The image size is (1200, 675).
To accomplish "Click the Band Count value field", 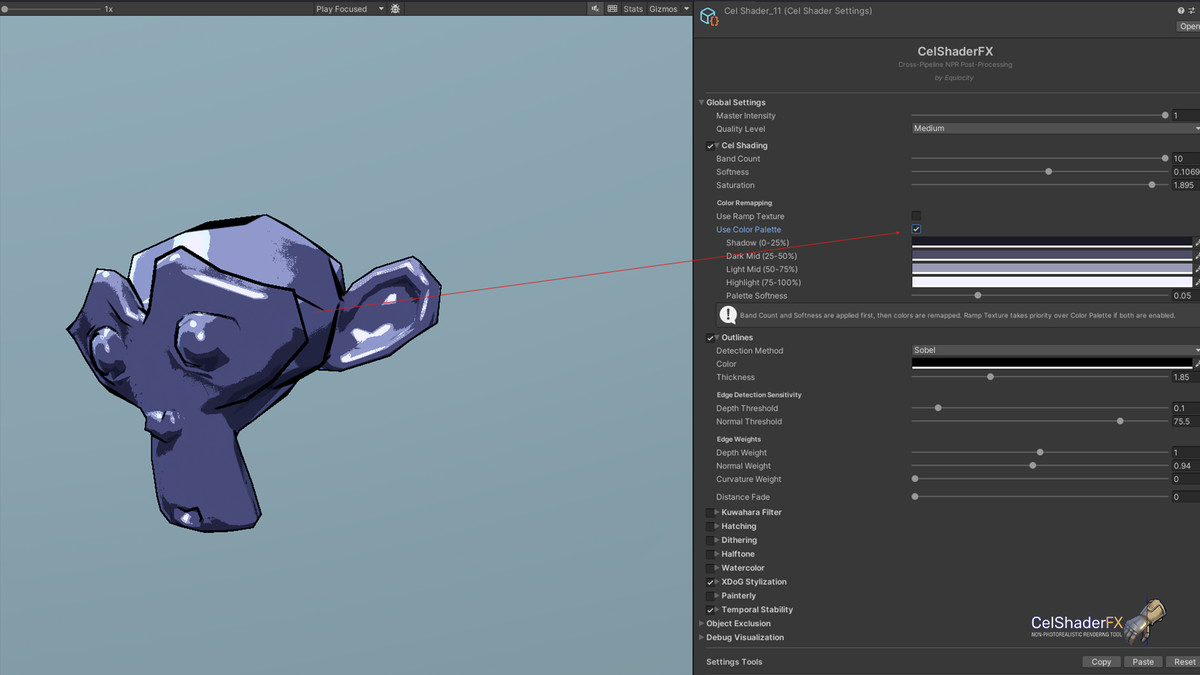I will coord(1186,159).
